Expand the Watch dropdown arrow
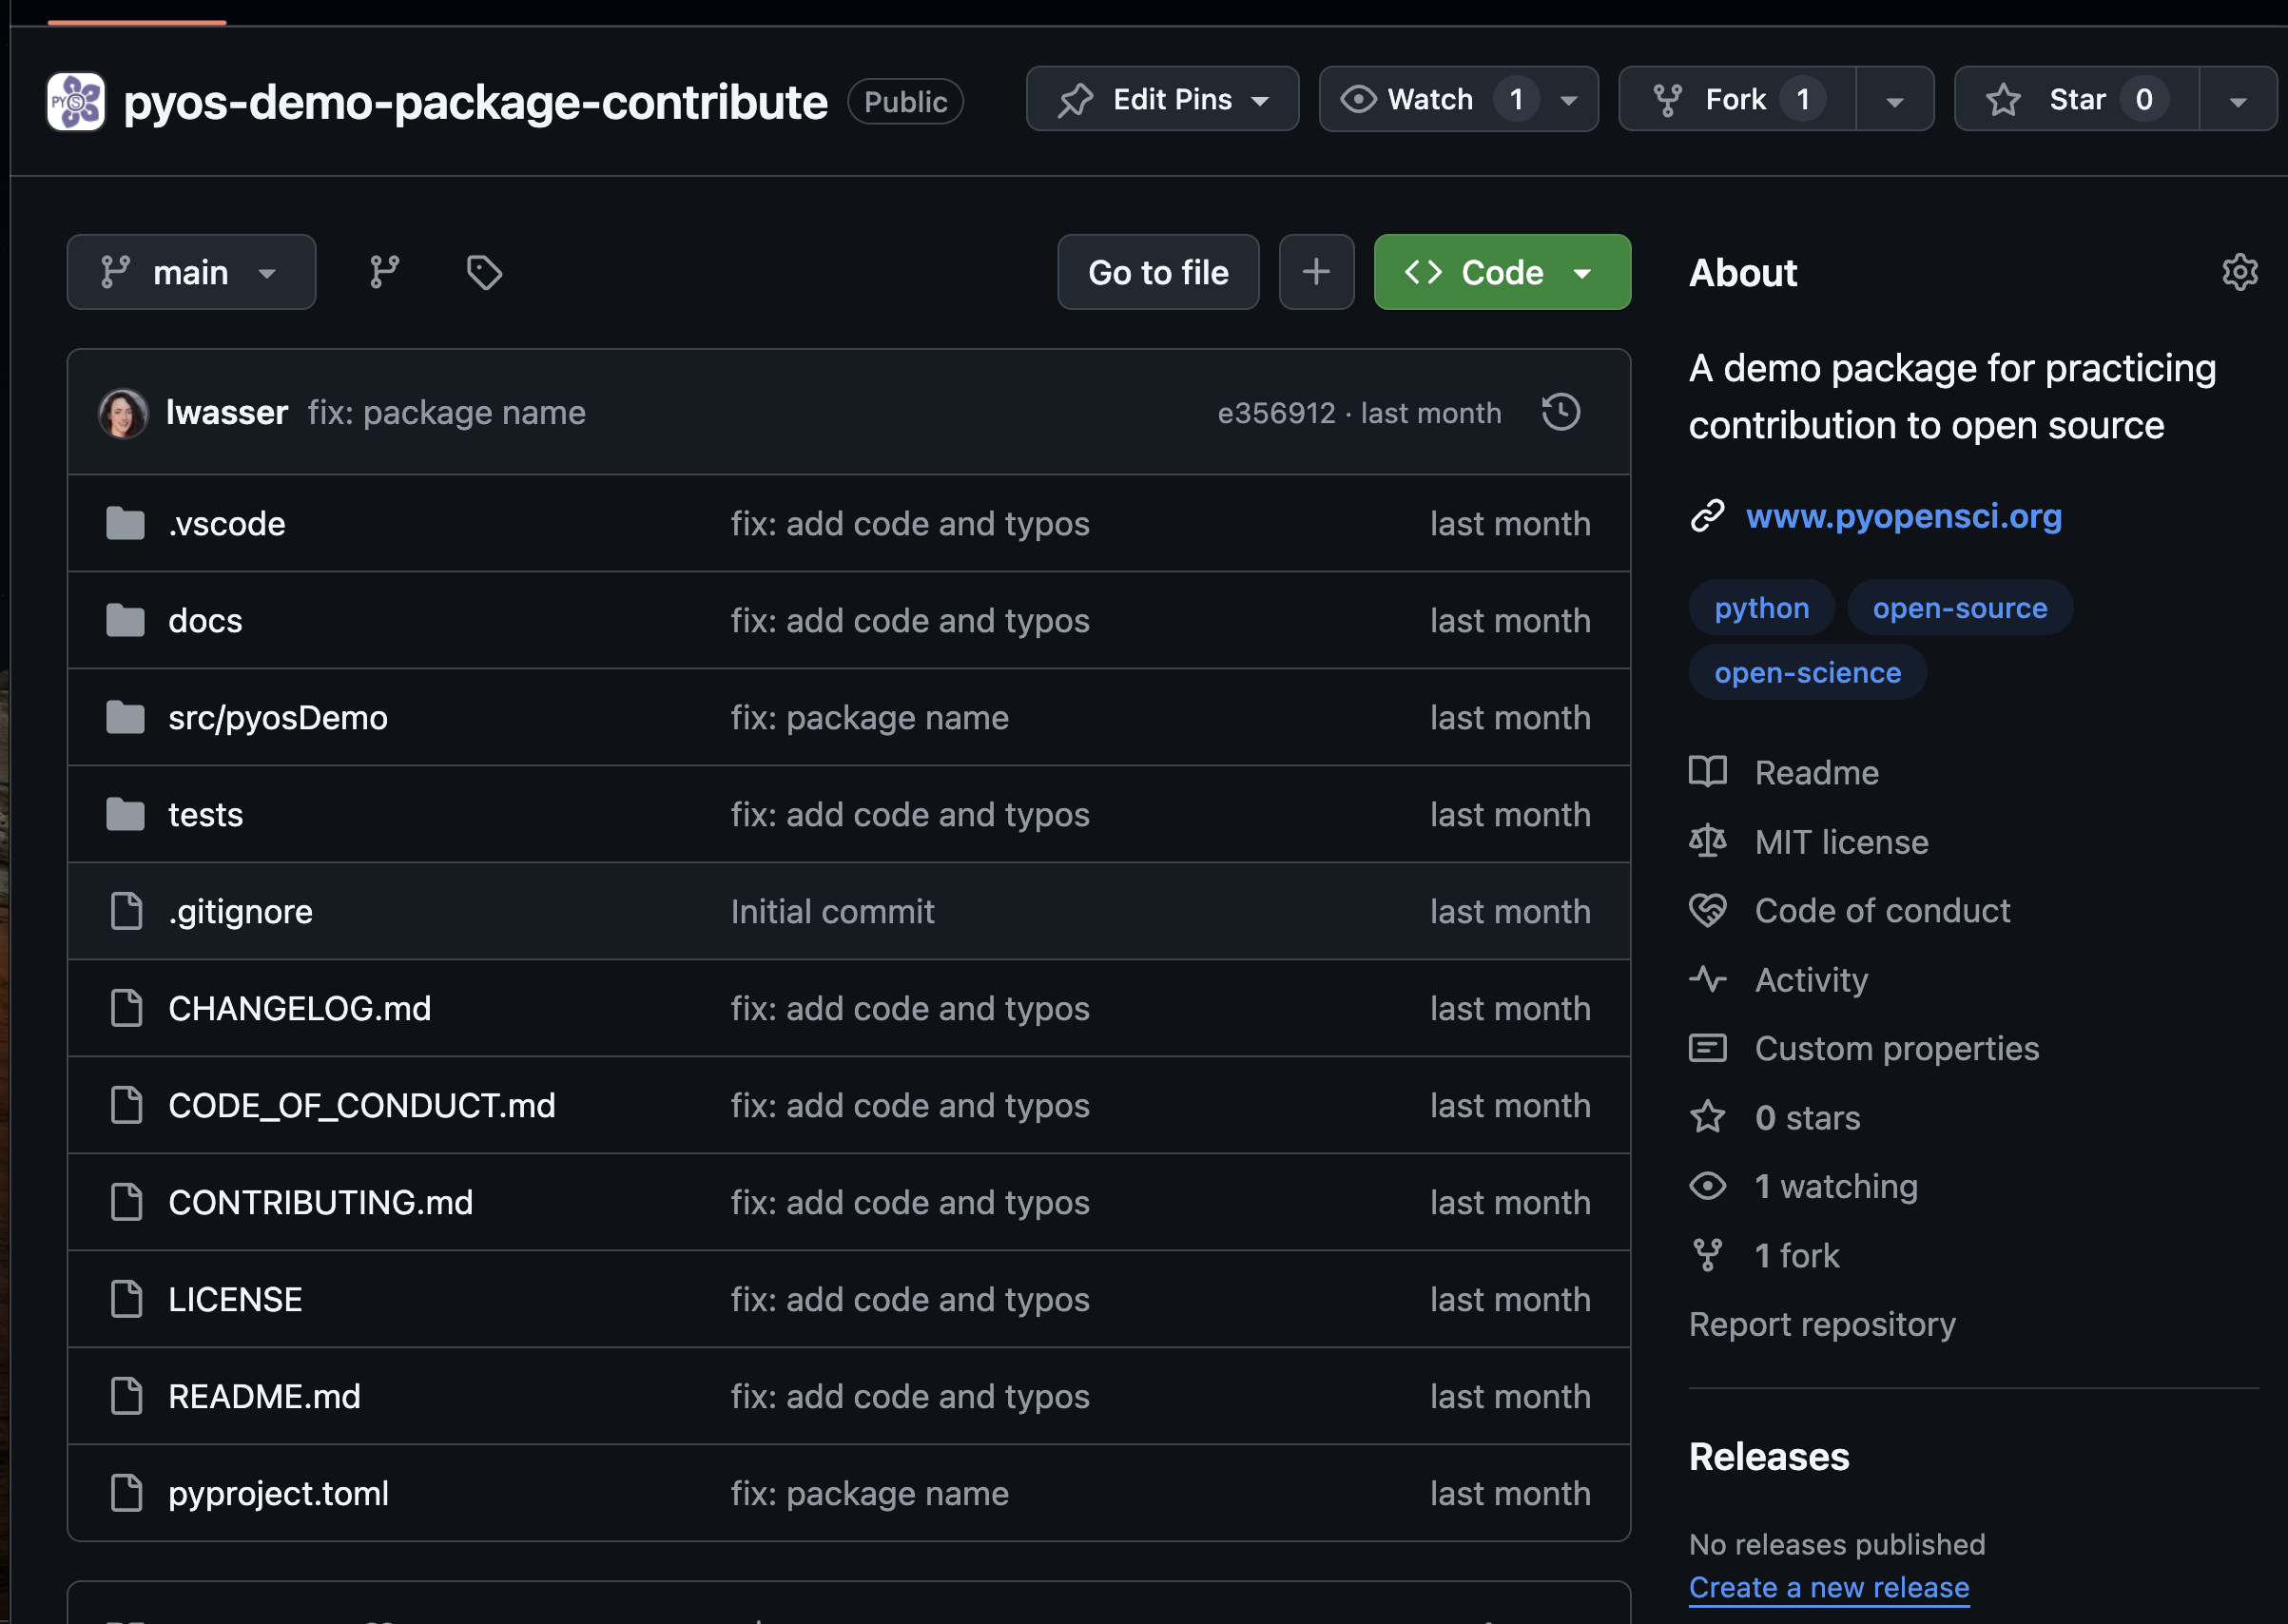Image resolution: width=2288 pixels, height=1624 pixels. (x=1569, y=99)
